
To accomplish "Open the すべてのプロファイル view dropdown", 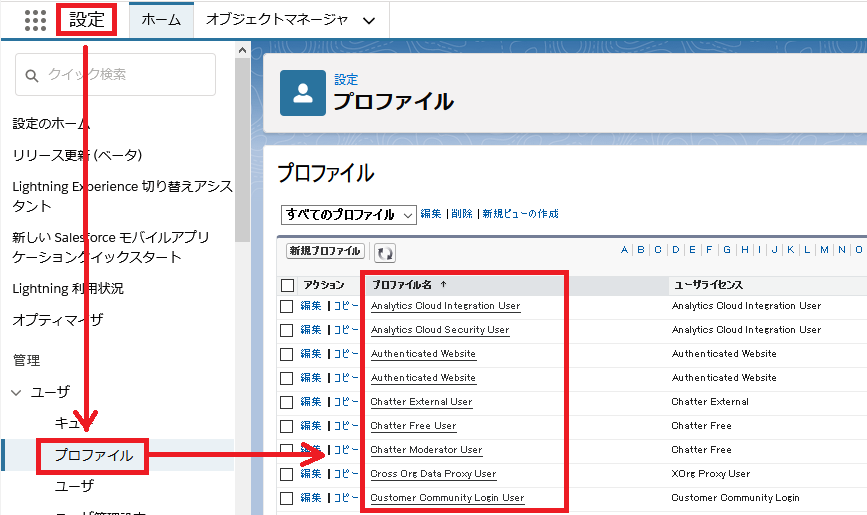I will pos(349,215).
